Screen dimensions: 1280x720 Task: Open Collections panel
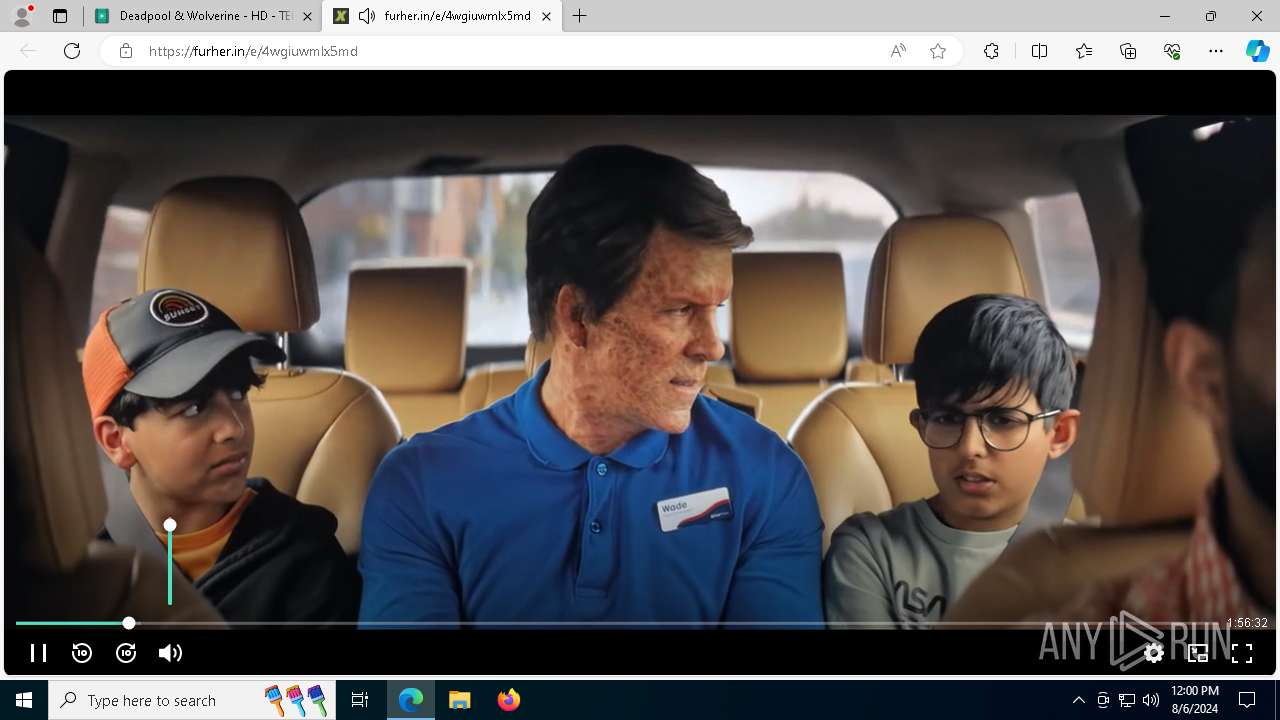tap(1128, 51)
